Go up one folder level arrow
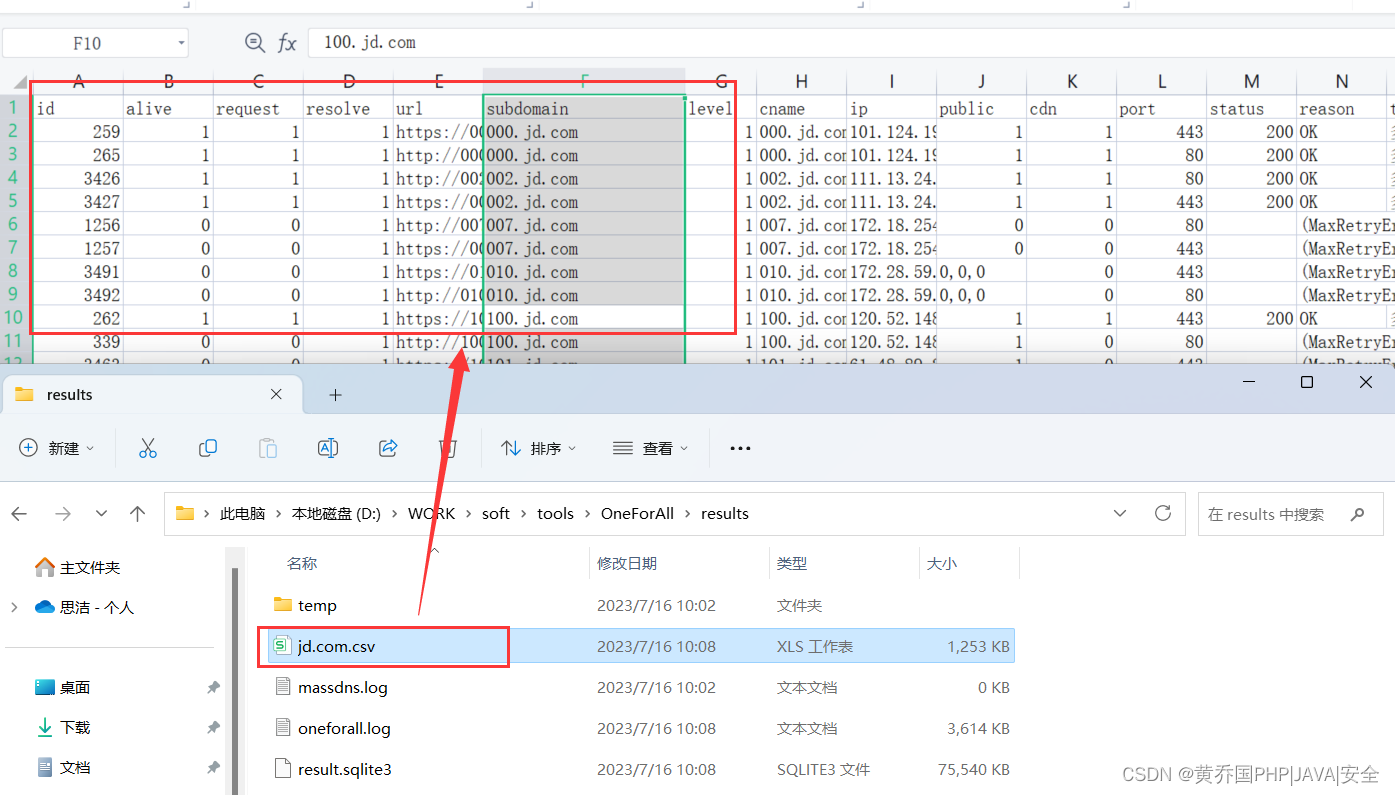Screen dimensions: 1395x795 [x=138, y=513]
